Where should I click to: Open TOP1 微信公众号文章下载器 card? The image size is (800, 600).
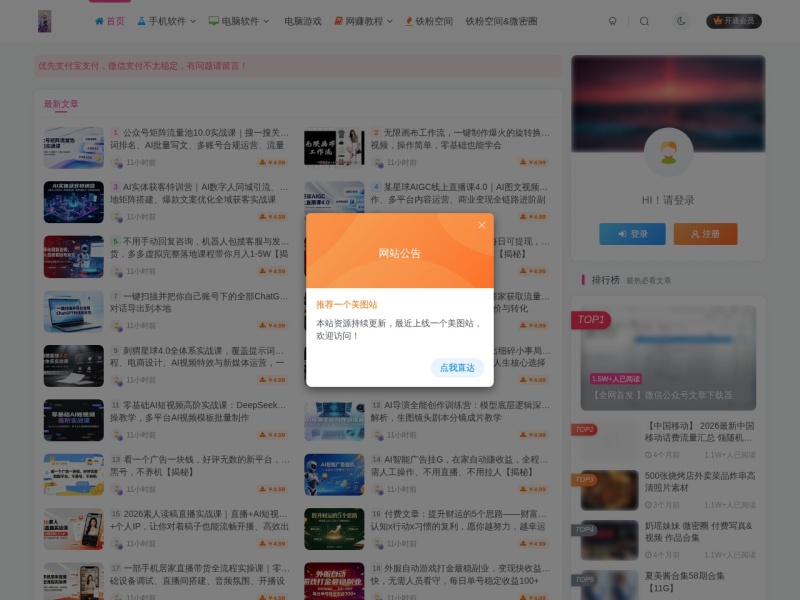pyautogui.click(x=668, y=358)
